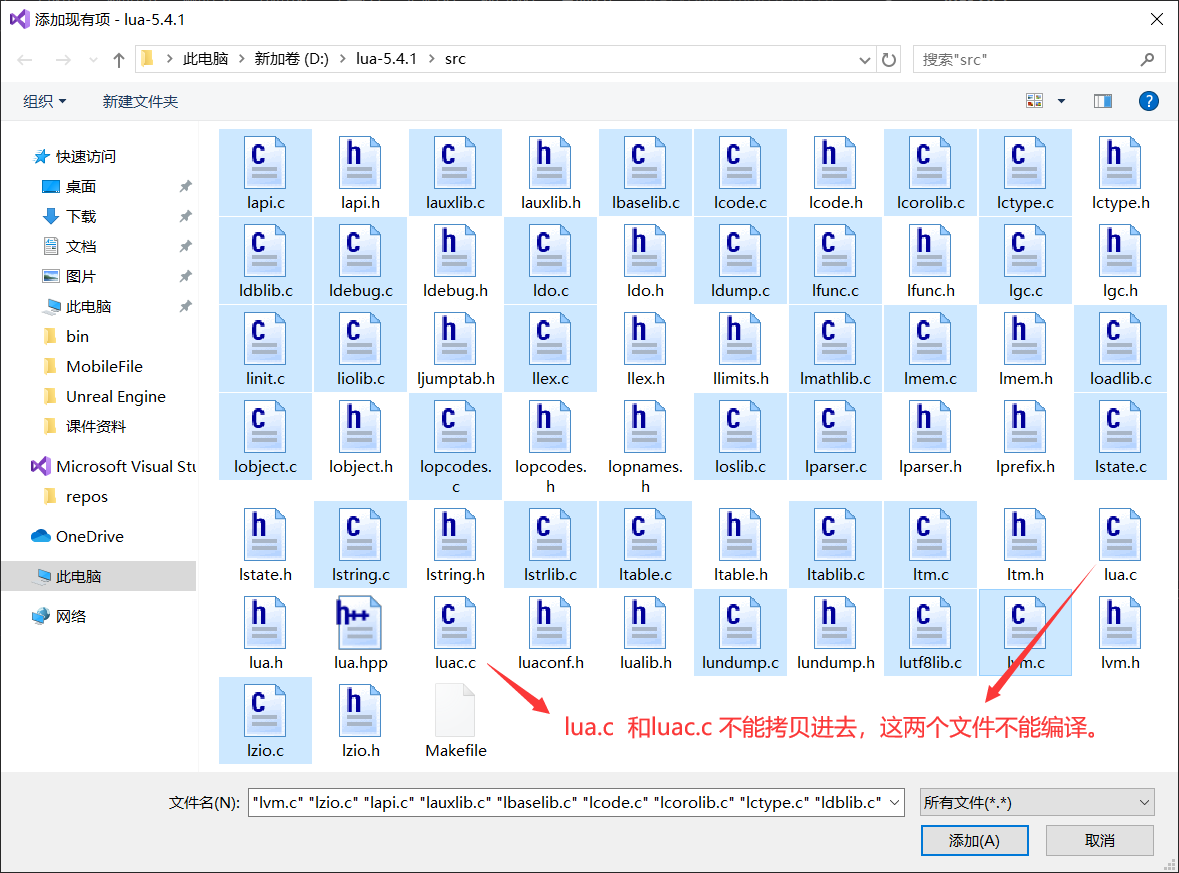Select the Makefile file icon
Screen dimensions: 1179x873
tap(455, 710)
